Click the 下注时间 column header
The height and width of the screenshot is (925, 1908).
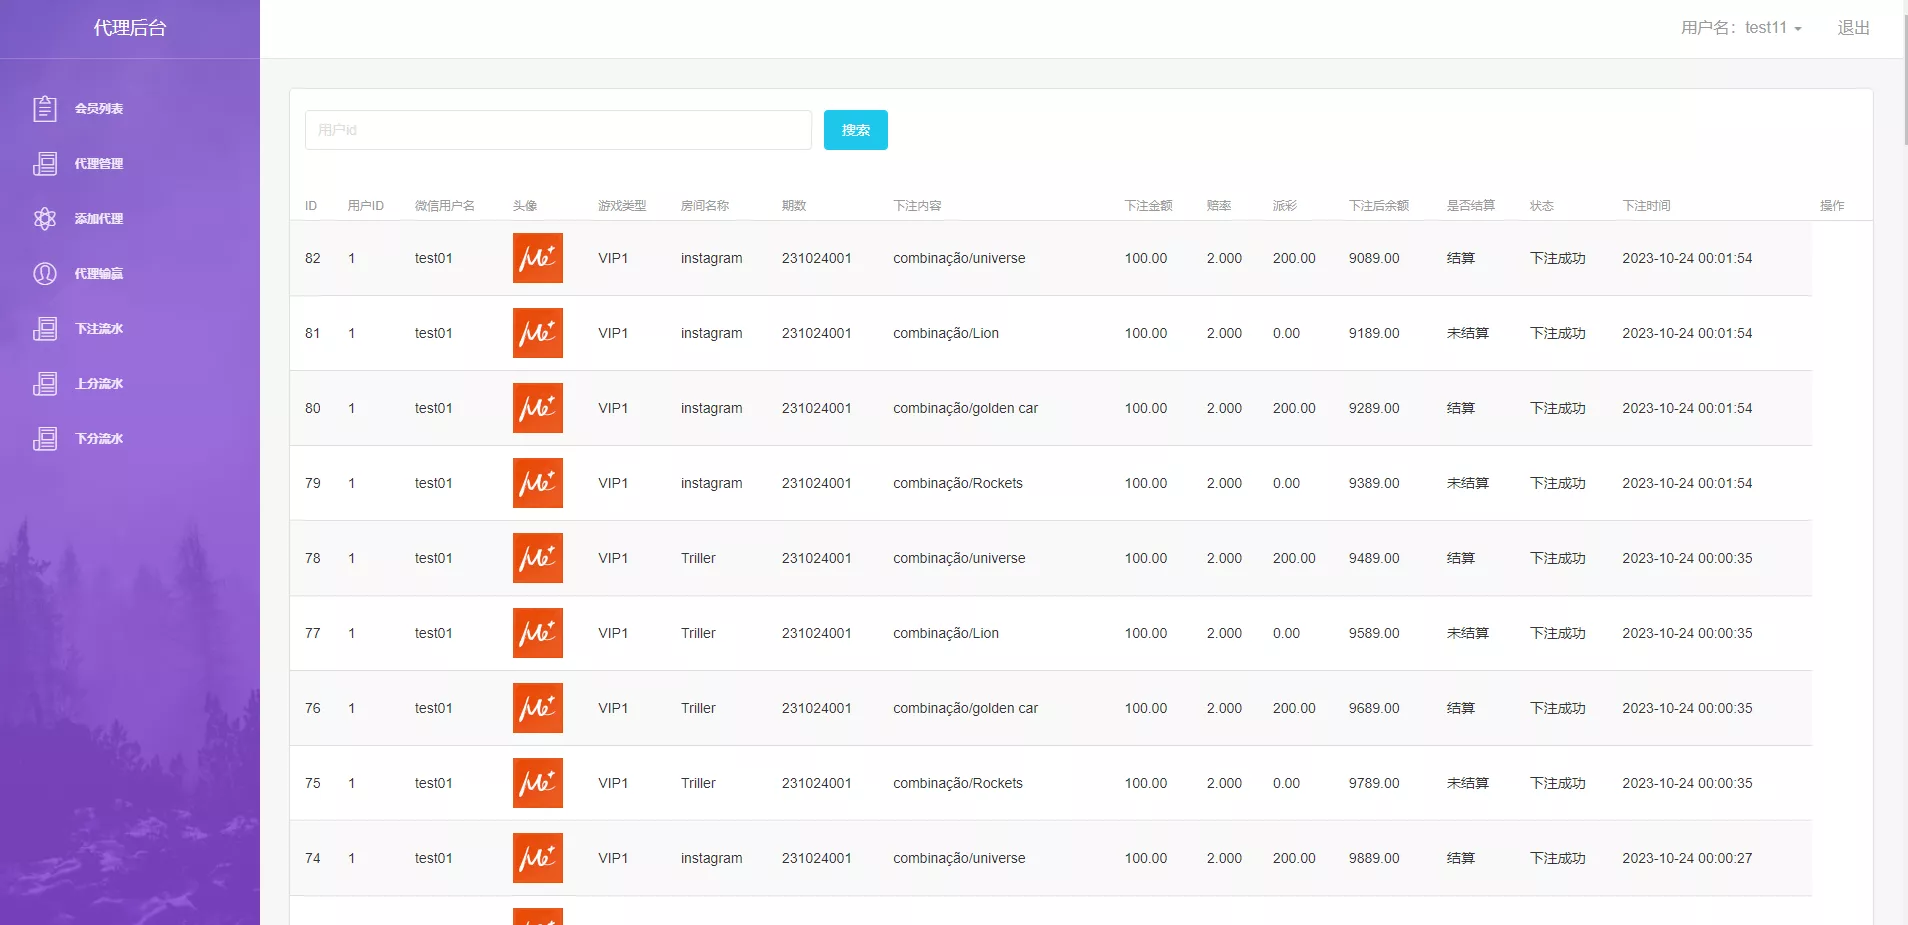[1646, 205]
